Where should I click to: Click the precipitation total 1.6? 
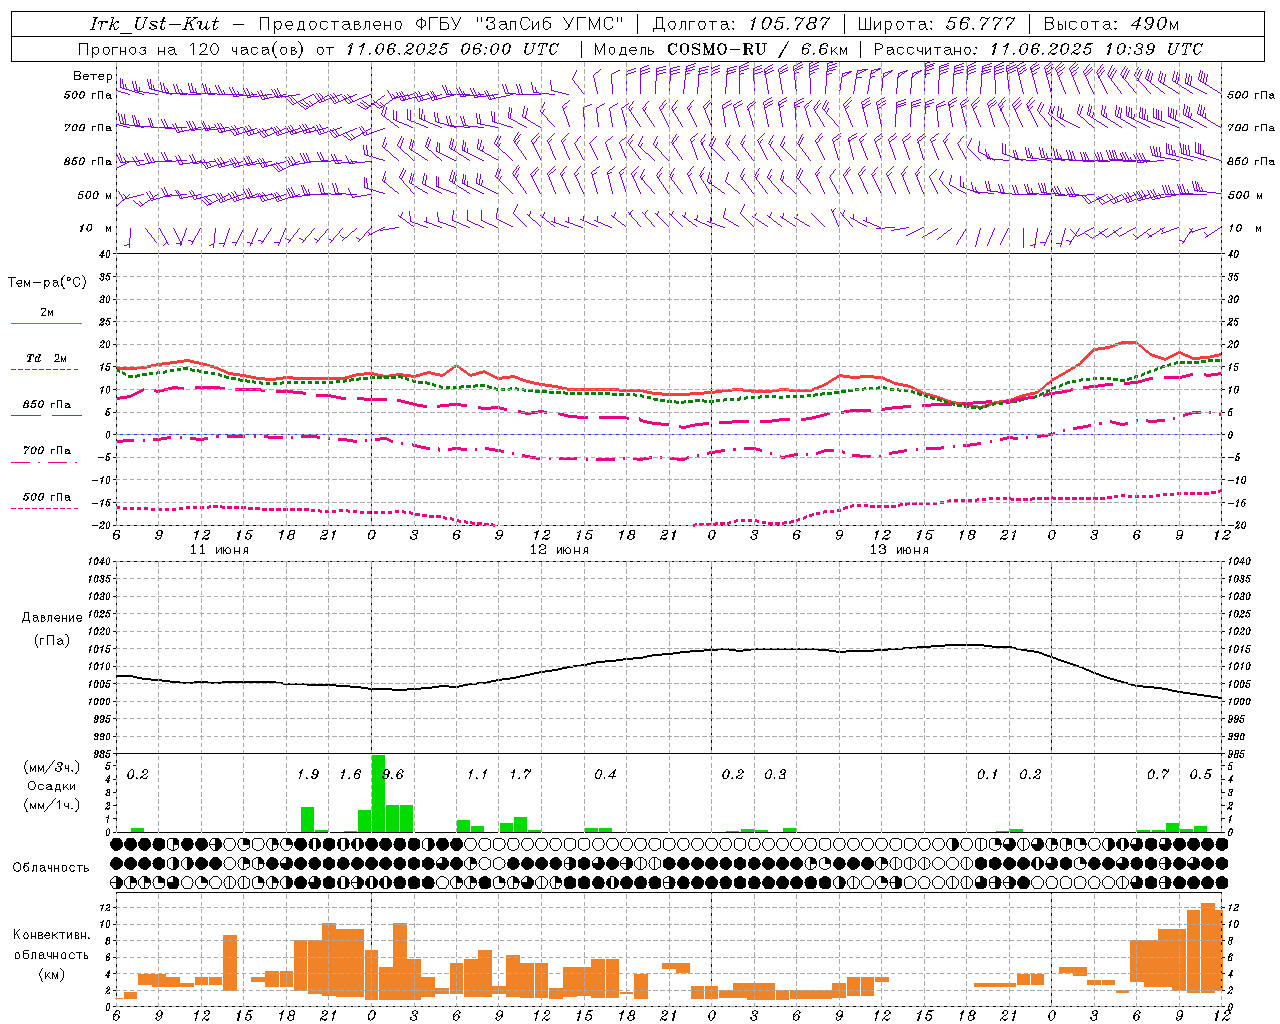[350, 775]
